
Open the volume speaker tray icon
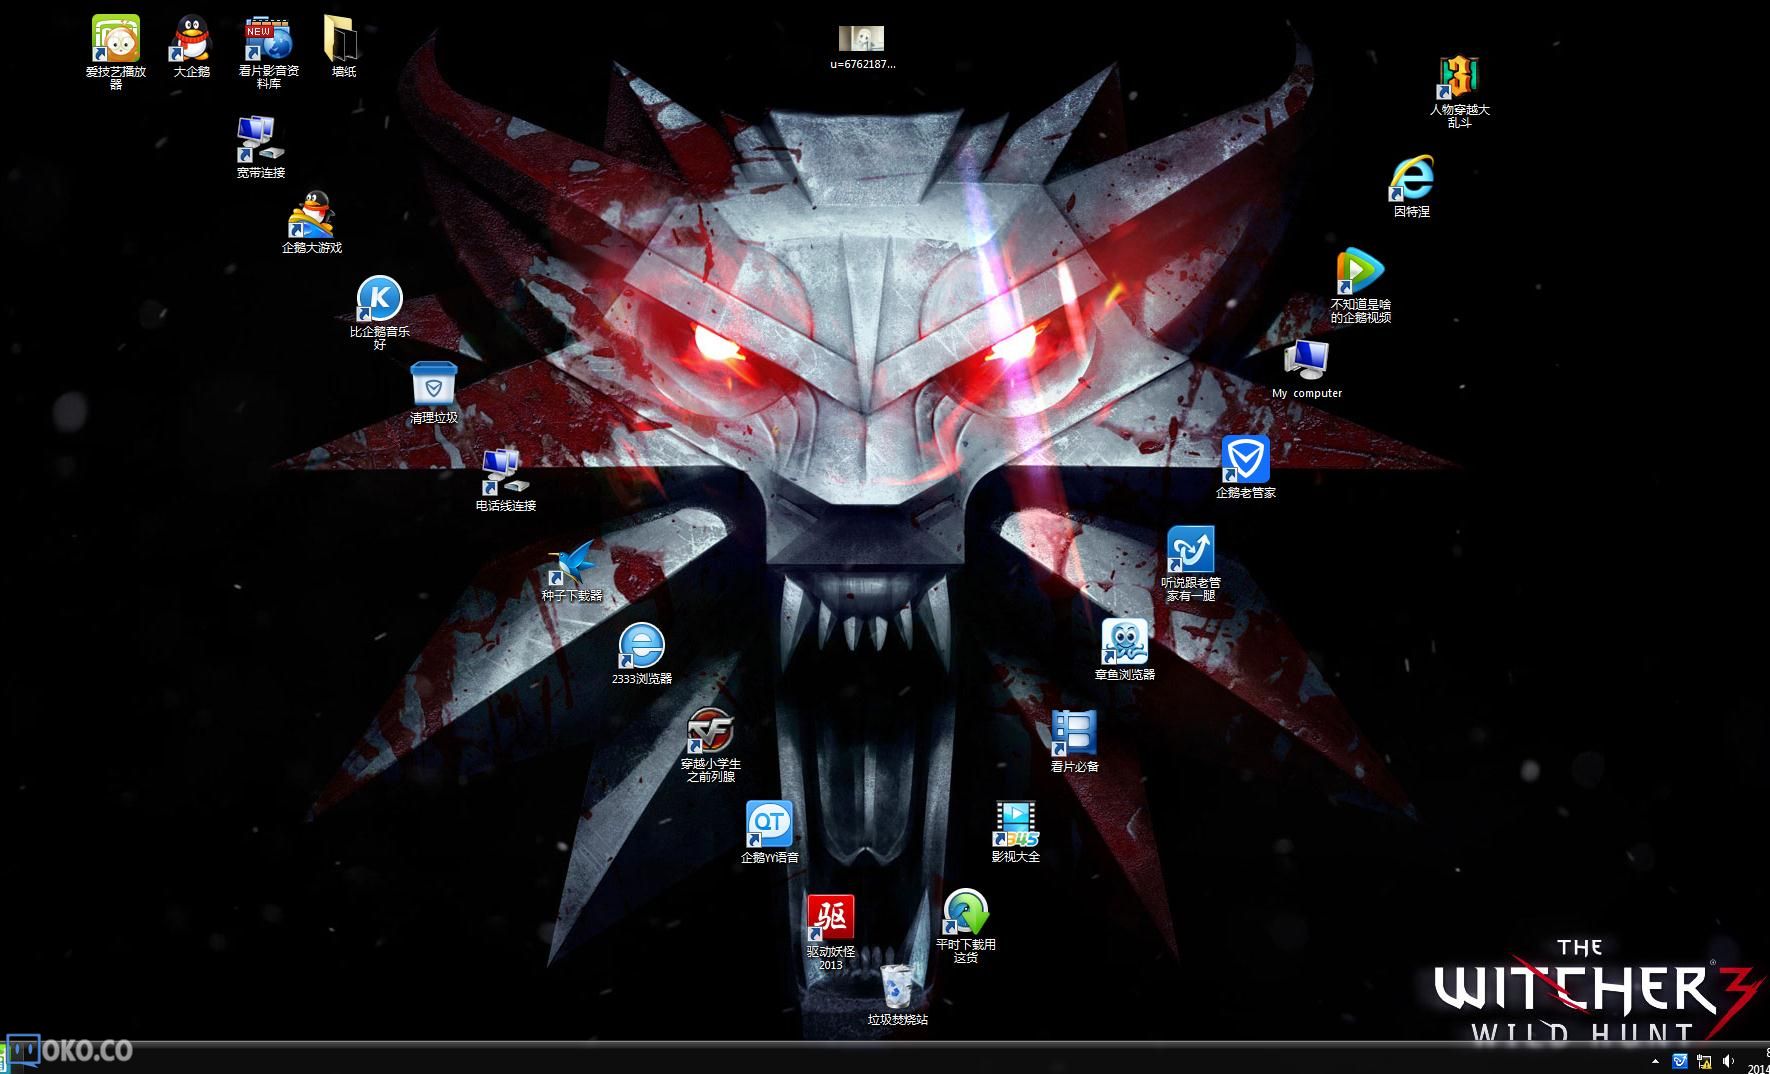[1729, 1061]
